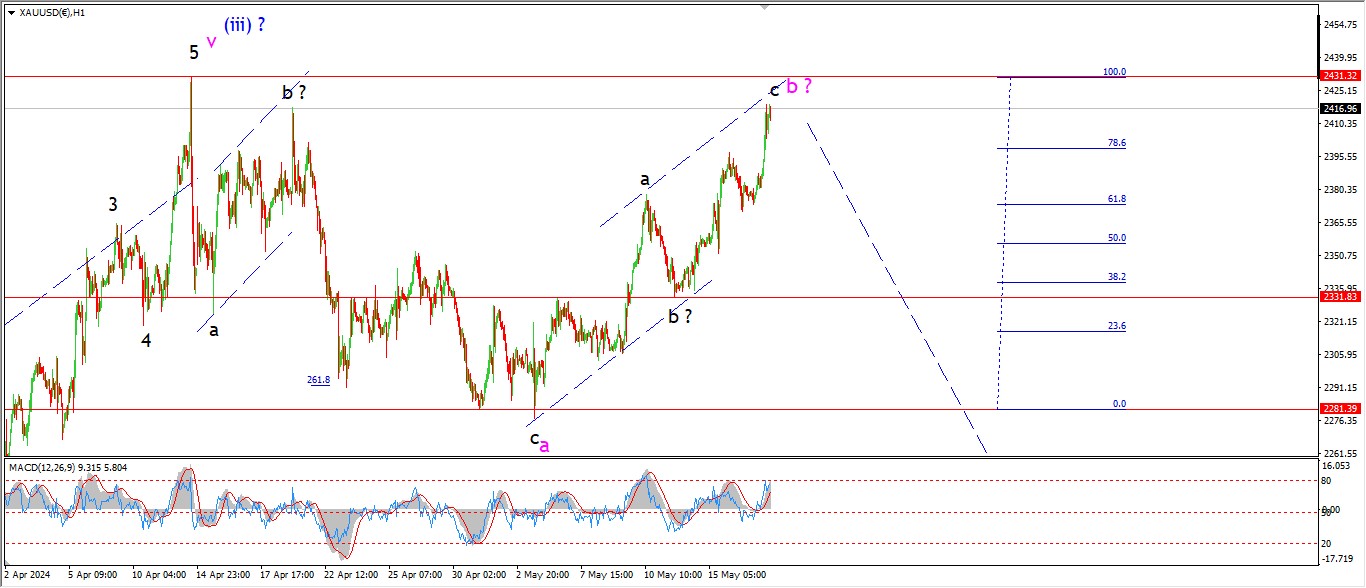Select the 10 May 10:00 time axis label

671,575
